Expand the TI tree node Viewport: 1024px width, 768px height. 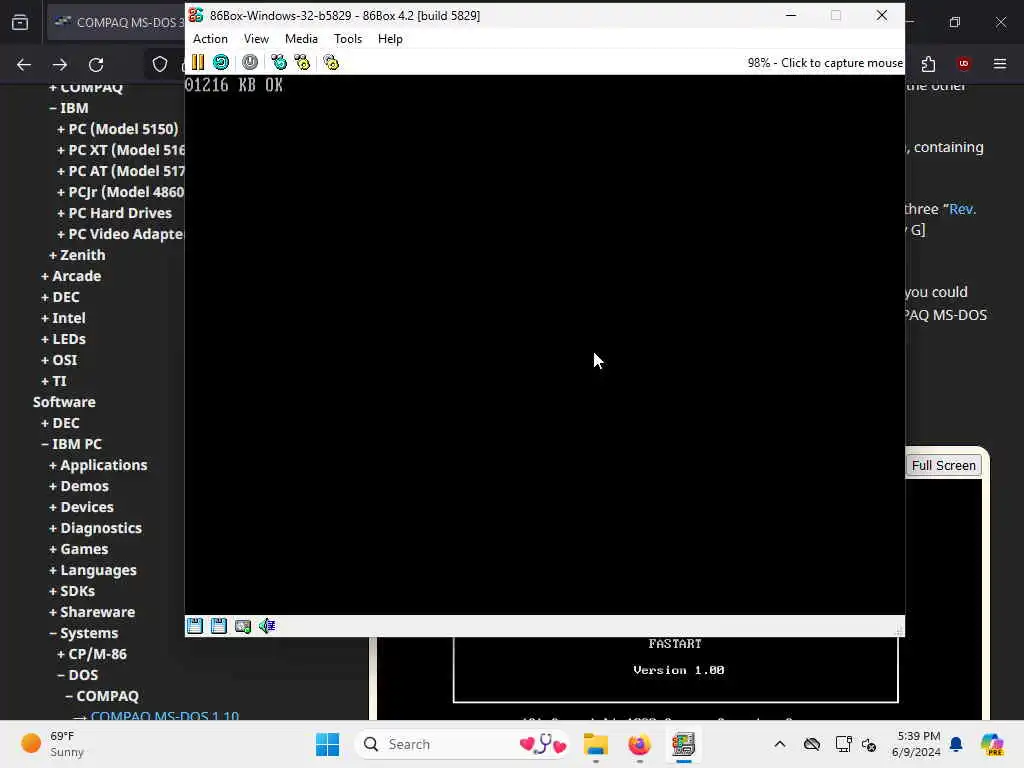point(54,381)
